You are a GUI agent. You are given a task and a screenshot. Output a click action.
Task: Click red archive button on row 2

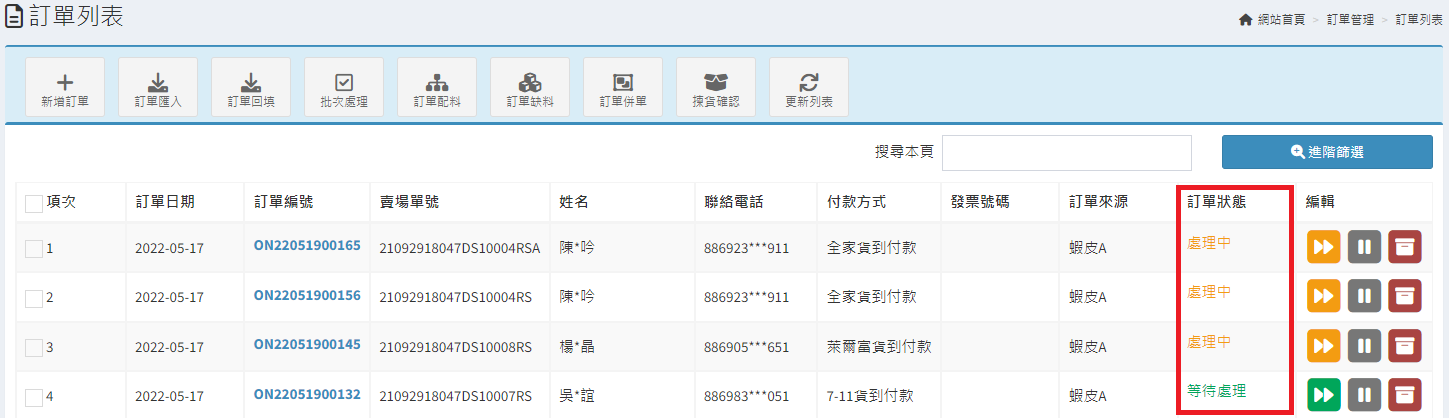click(1404, 297)
